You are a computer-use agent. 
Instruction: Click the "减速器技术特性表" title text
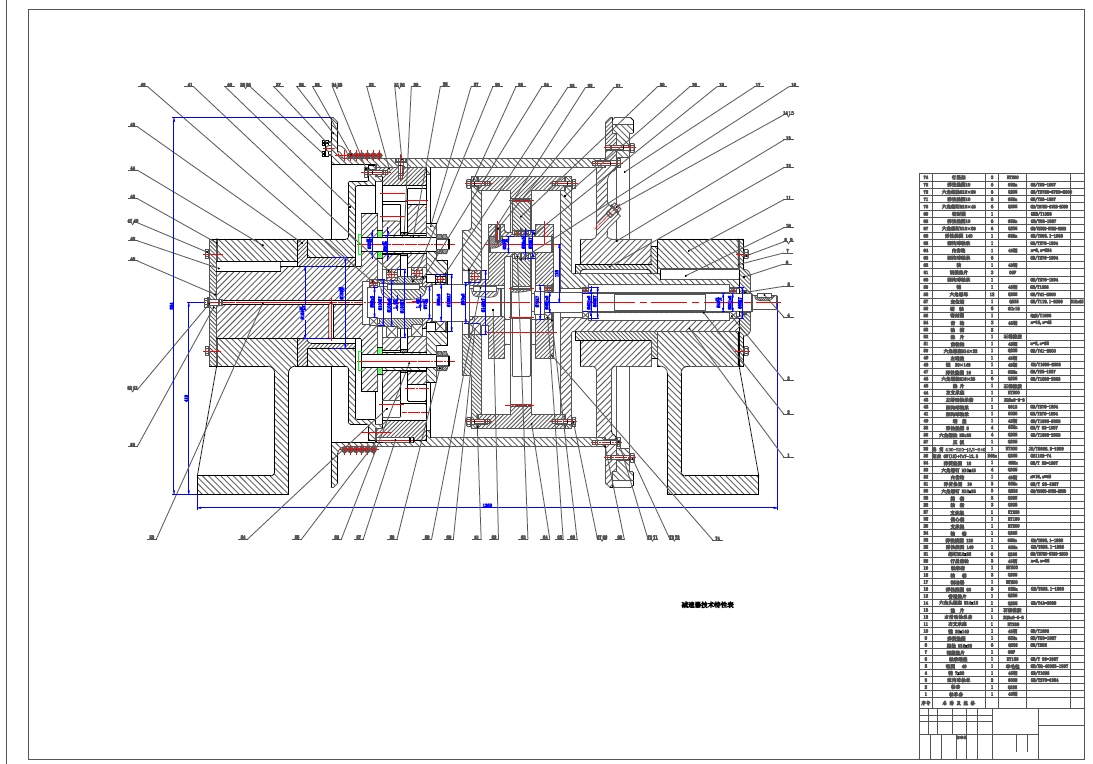click(x=707, y=605)
